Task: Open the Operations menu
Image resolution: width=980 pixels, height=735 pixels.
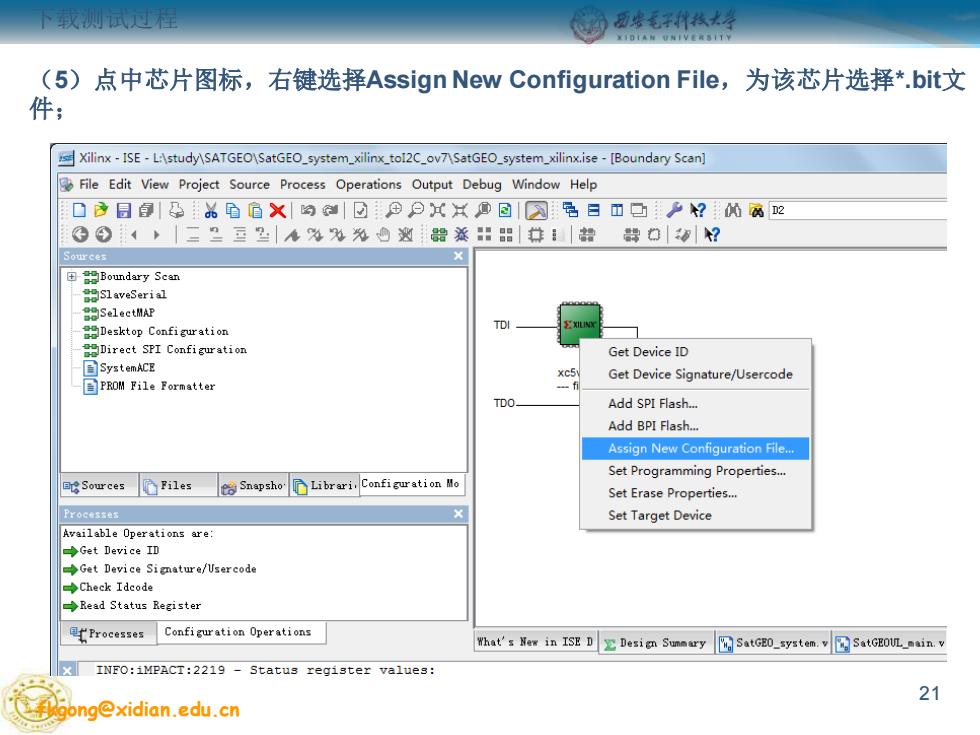Action: [x=368, y=184]
